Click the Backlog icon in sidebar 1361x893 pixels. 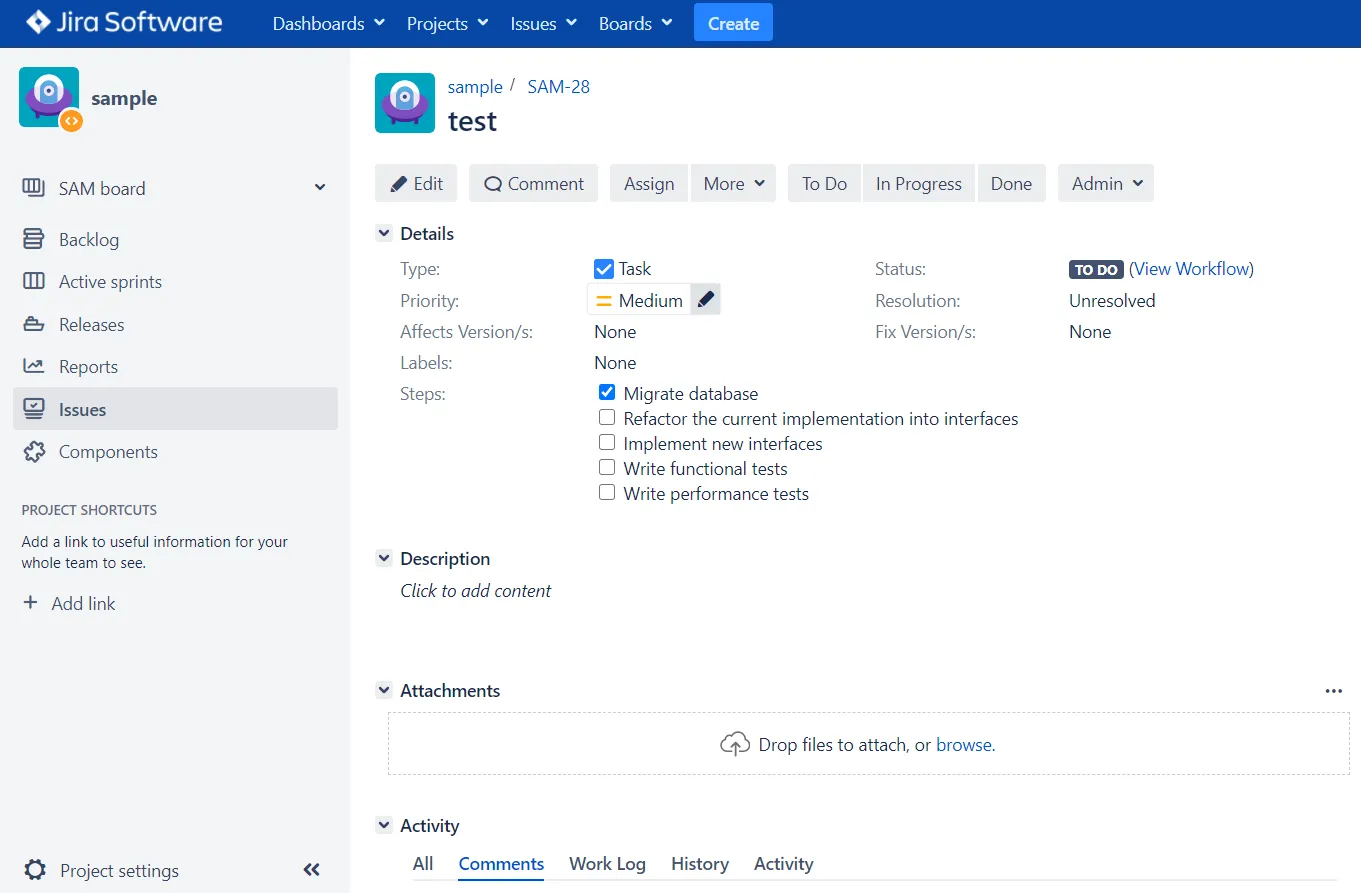(34, 239)
